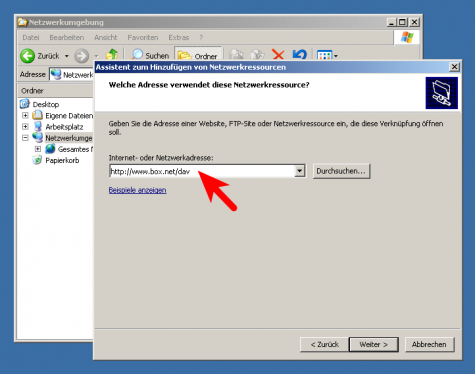Collapse the Netzwerkumgebung tree node
The image size is (475, 374).
click(x=25, y=138)
